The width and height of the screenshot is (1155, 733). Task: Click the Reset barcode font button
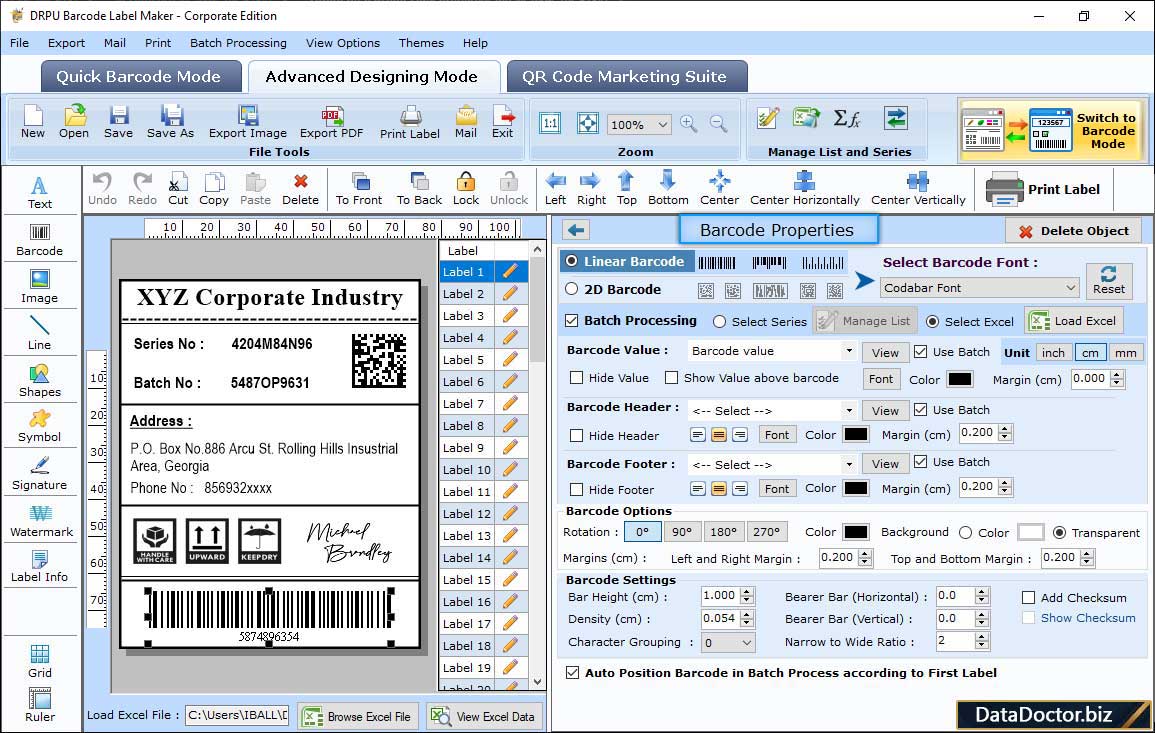(1109, 279)
